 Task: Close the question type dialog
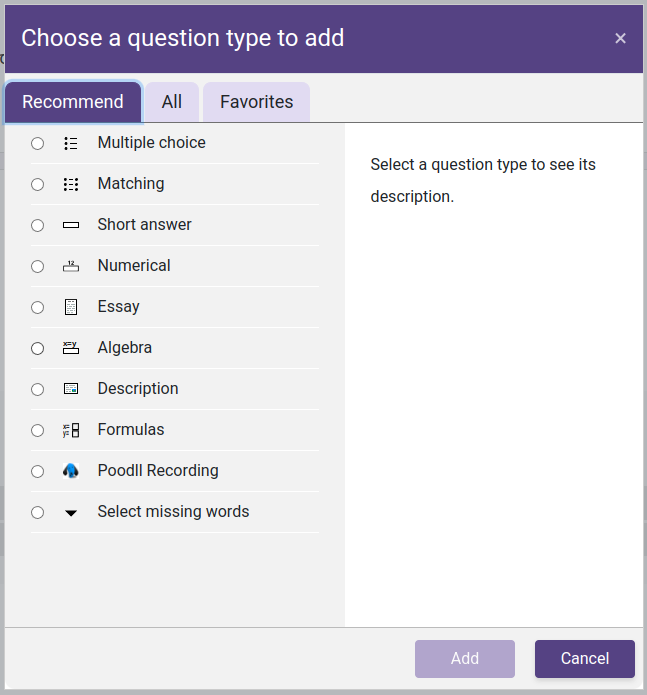(x=620, y=39)
